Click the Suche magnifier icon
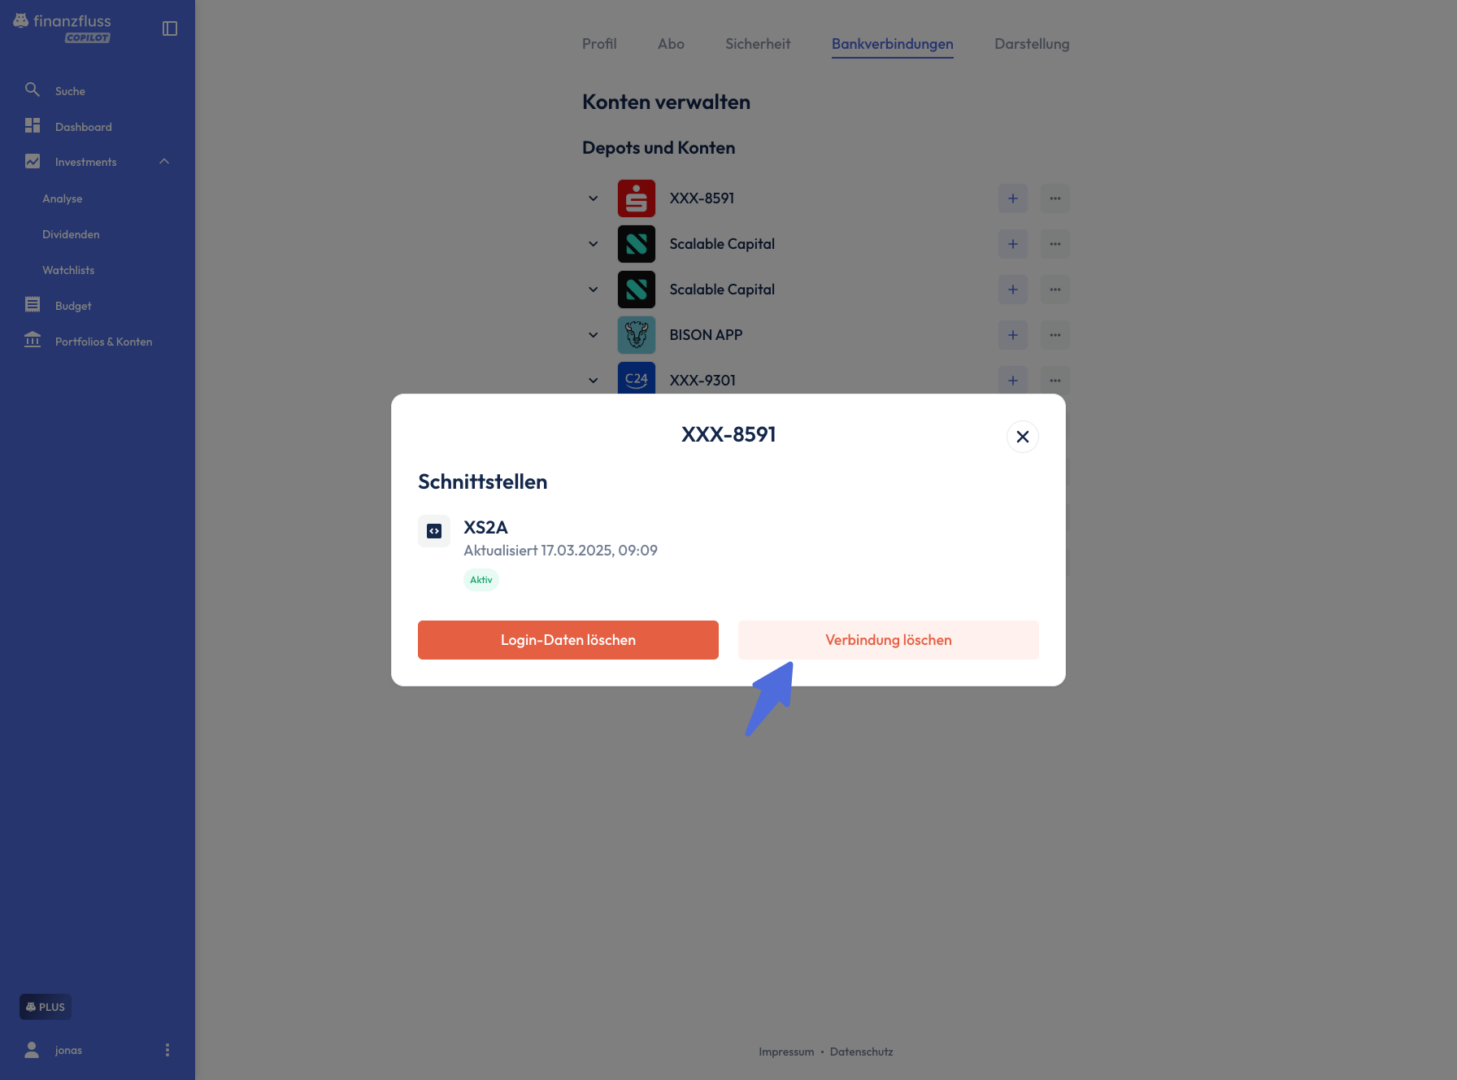1457x1080 pixels. pos(32,90)
